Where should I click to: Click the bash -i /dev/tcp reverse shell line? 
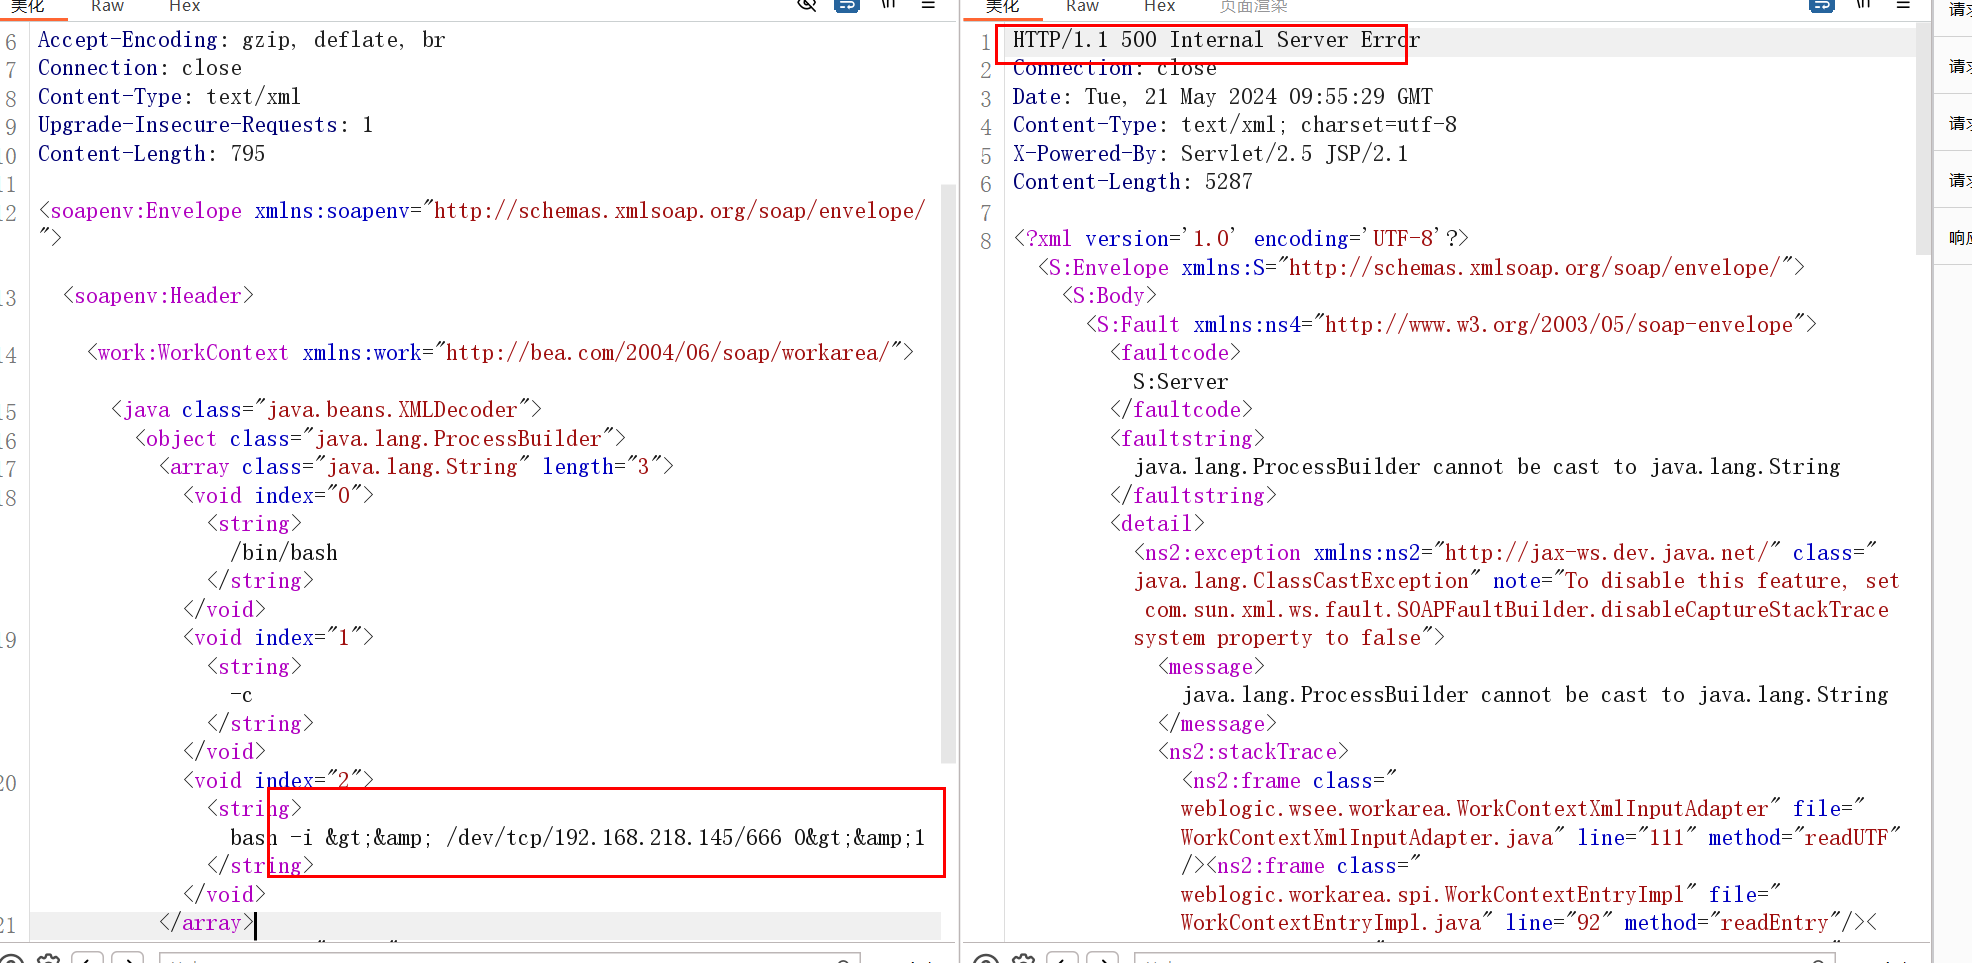pyautogui.click(x=577, y=838)
